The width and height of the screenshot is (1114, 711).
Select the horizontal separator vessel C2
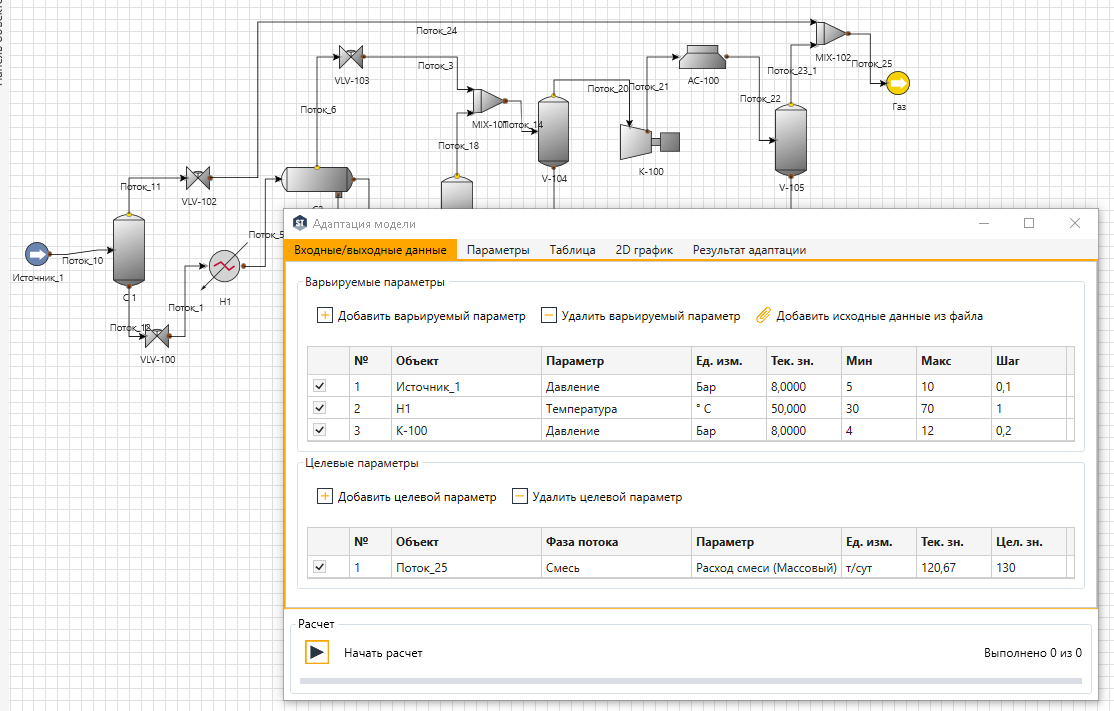[x=317, y=179]
